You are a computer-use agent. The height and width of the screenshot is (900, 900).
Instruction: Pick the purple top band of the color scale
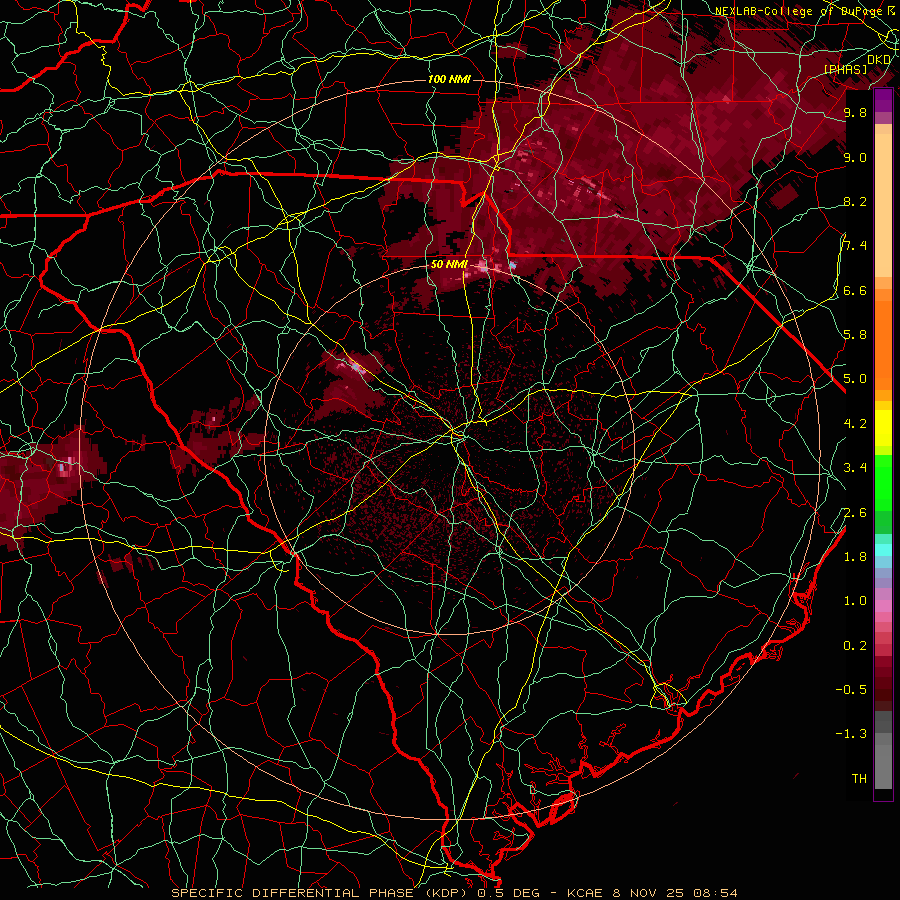[883, 100]
